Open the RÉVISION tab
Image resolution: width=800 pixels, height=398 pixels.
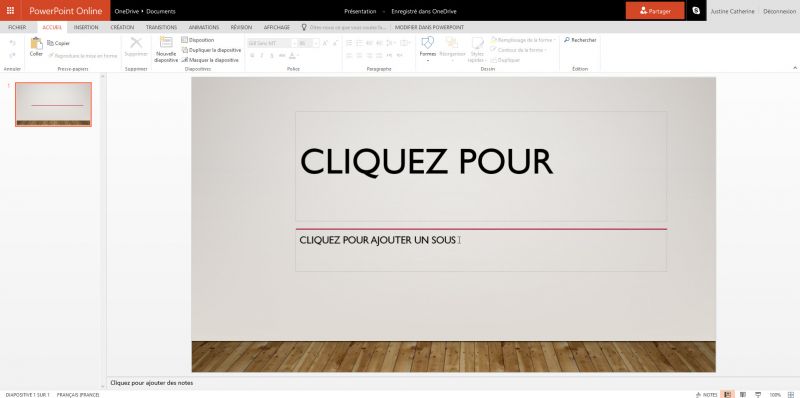pos(241,28)
